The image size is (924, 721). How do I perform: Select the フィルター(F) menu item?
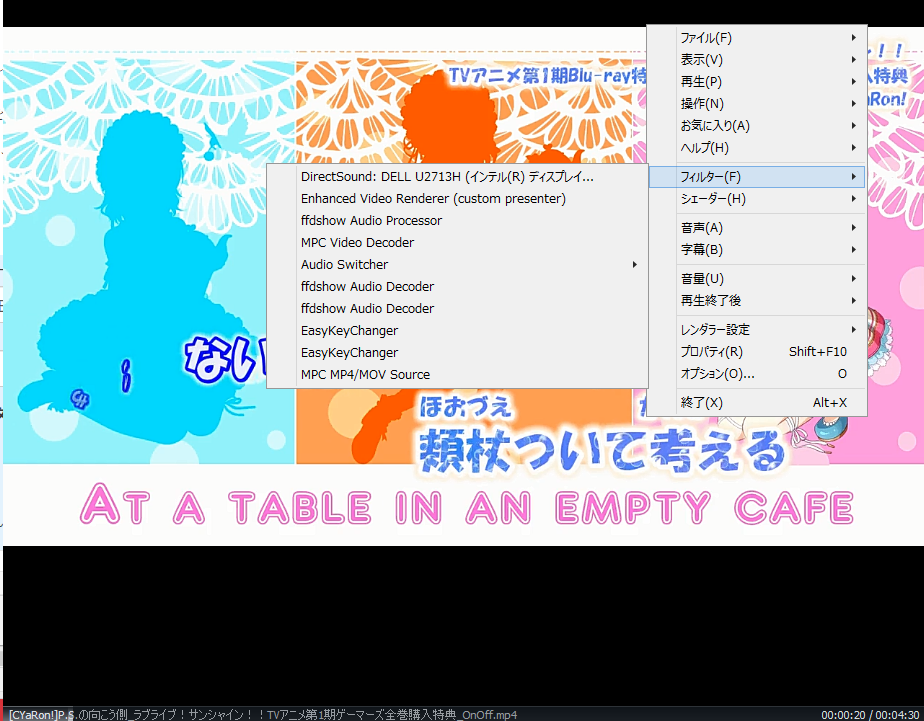pyautogui.click(x=757, y=177)
